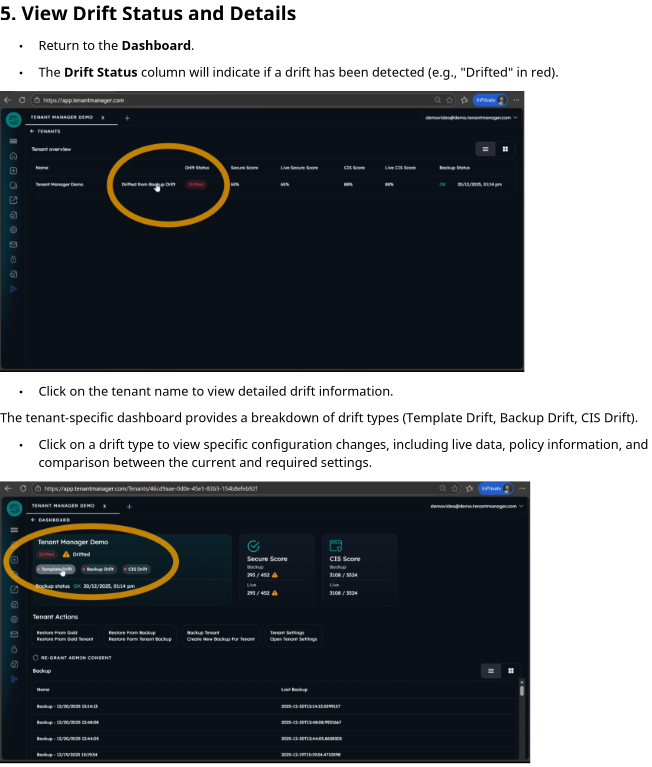Select the Template Drift chip
Viewport: 652px width, 767px height.
(x=57, y=569)
